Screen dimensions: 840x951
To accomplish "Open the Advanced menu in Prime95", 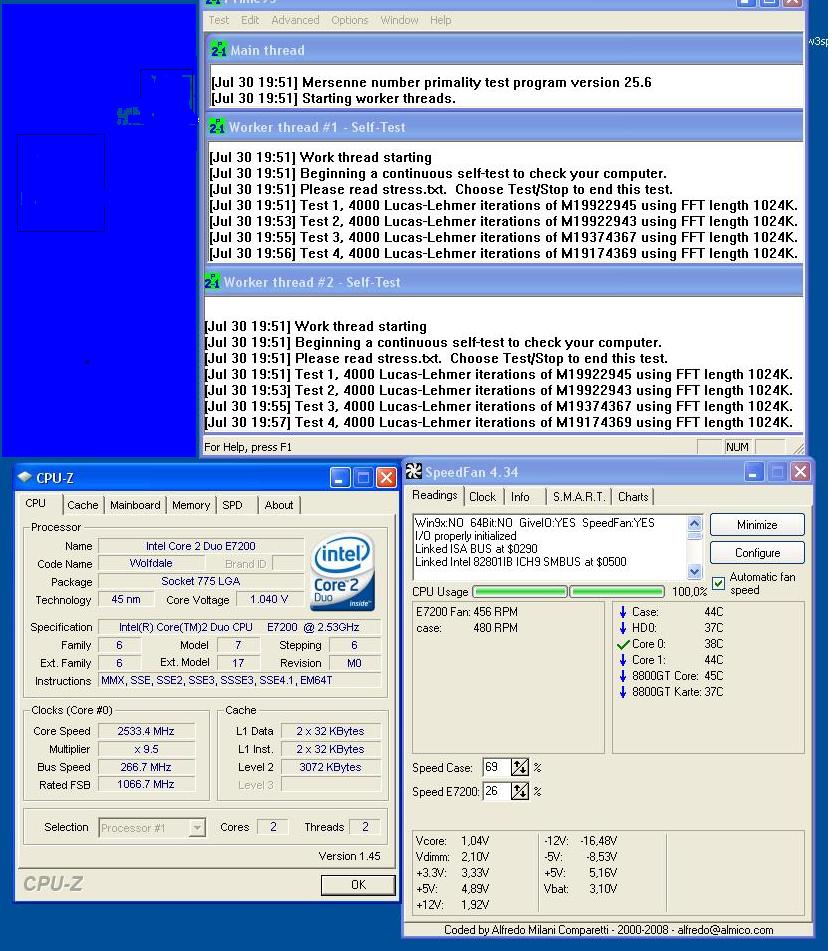I will tap(295, 20).
